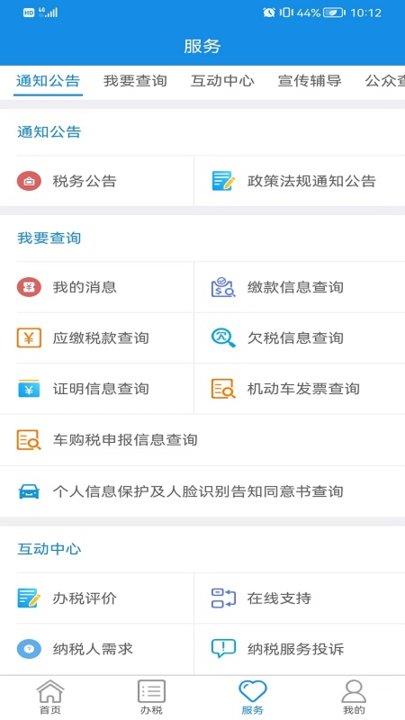This screenshot has height=720, width=405.
Task: Select the 宣传辅导 tab
Action: point(309,81)
